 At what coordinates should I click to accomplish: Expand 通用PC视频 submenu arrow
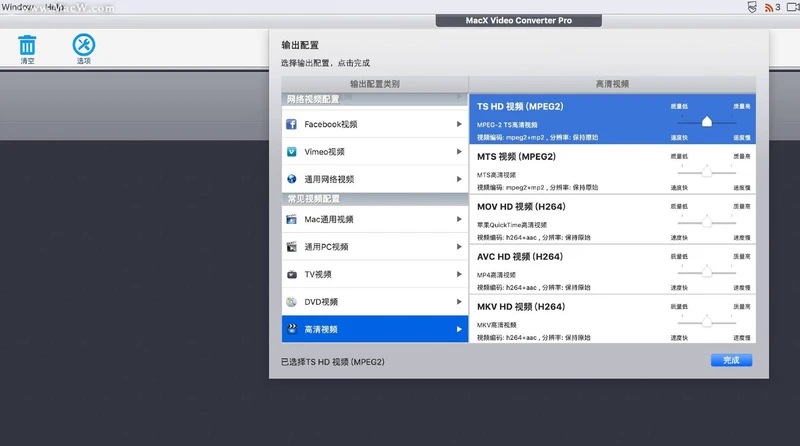click(459, 247)
